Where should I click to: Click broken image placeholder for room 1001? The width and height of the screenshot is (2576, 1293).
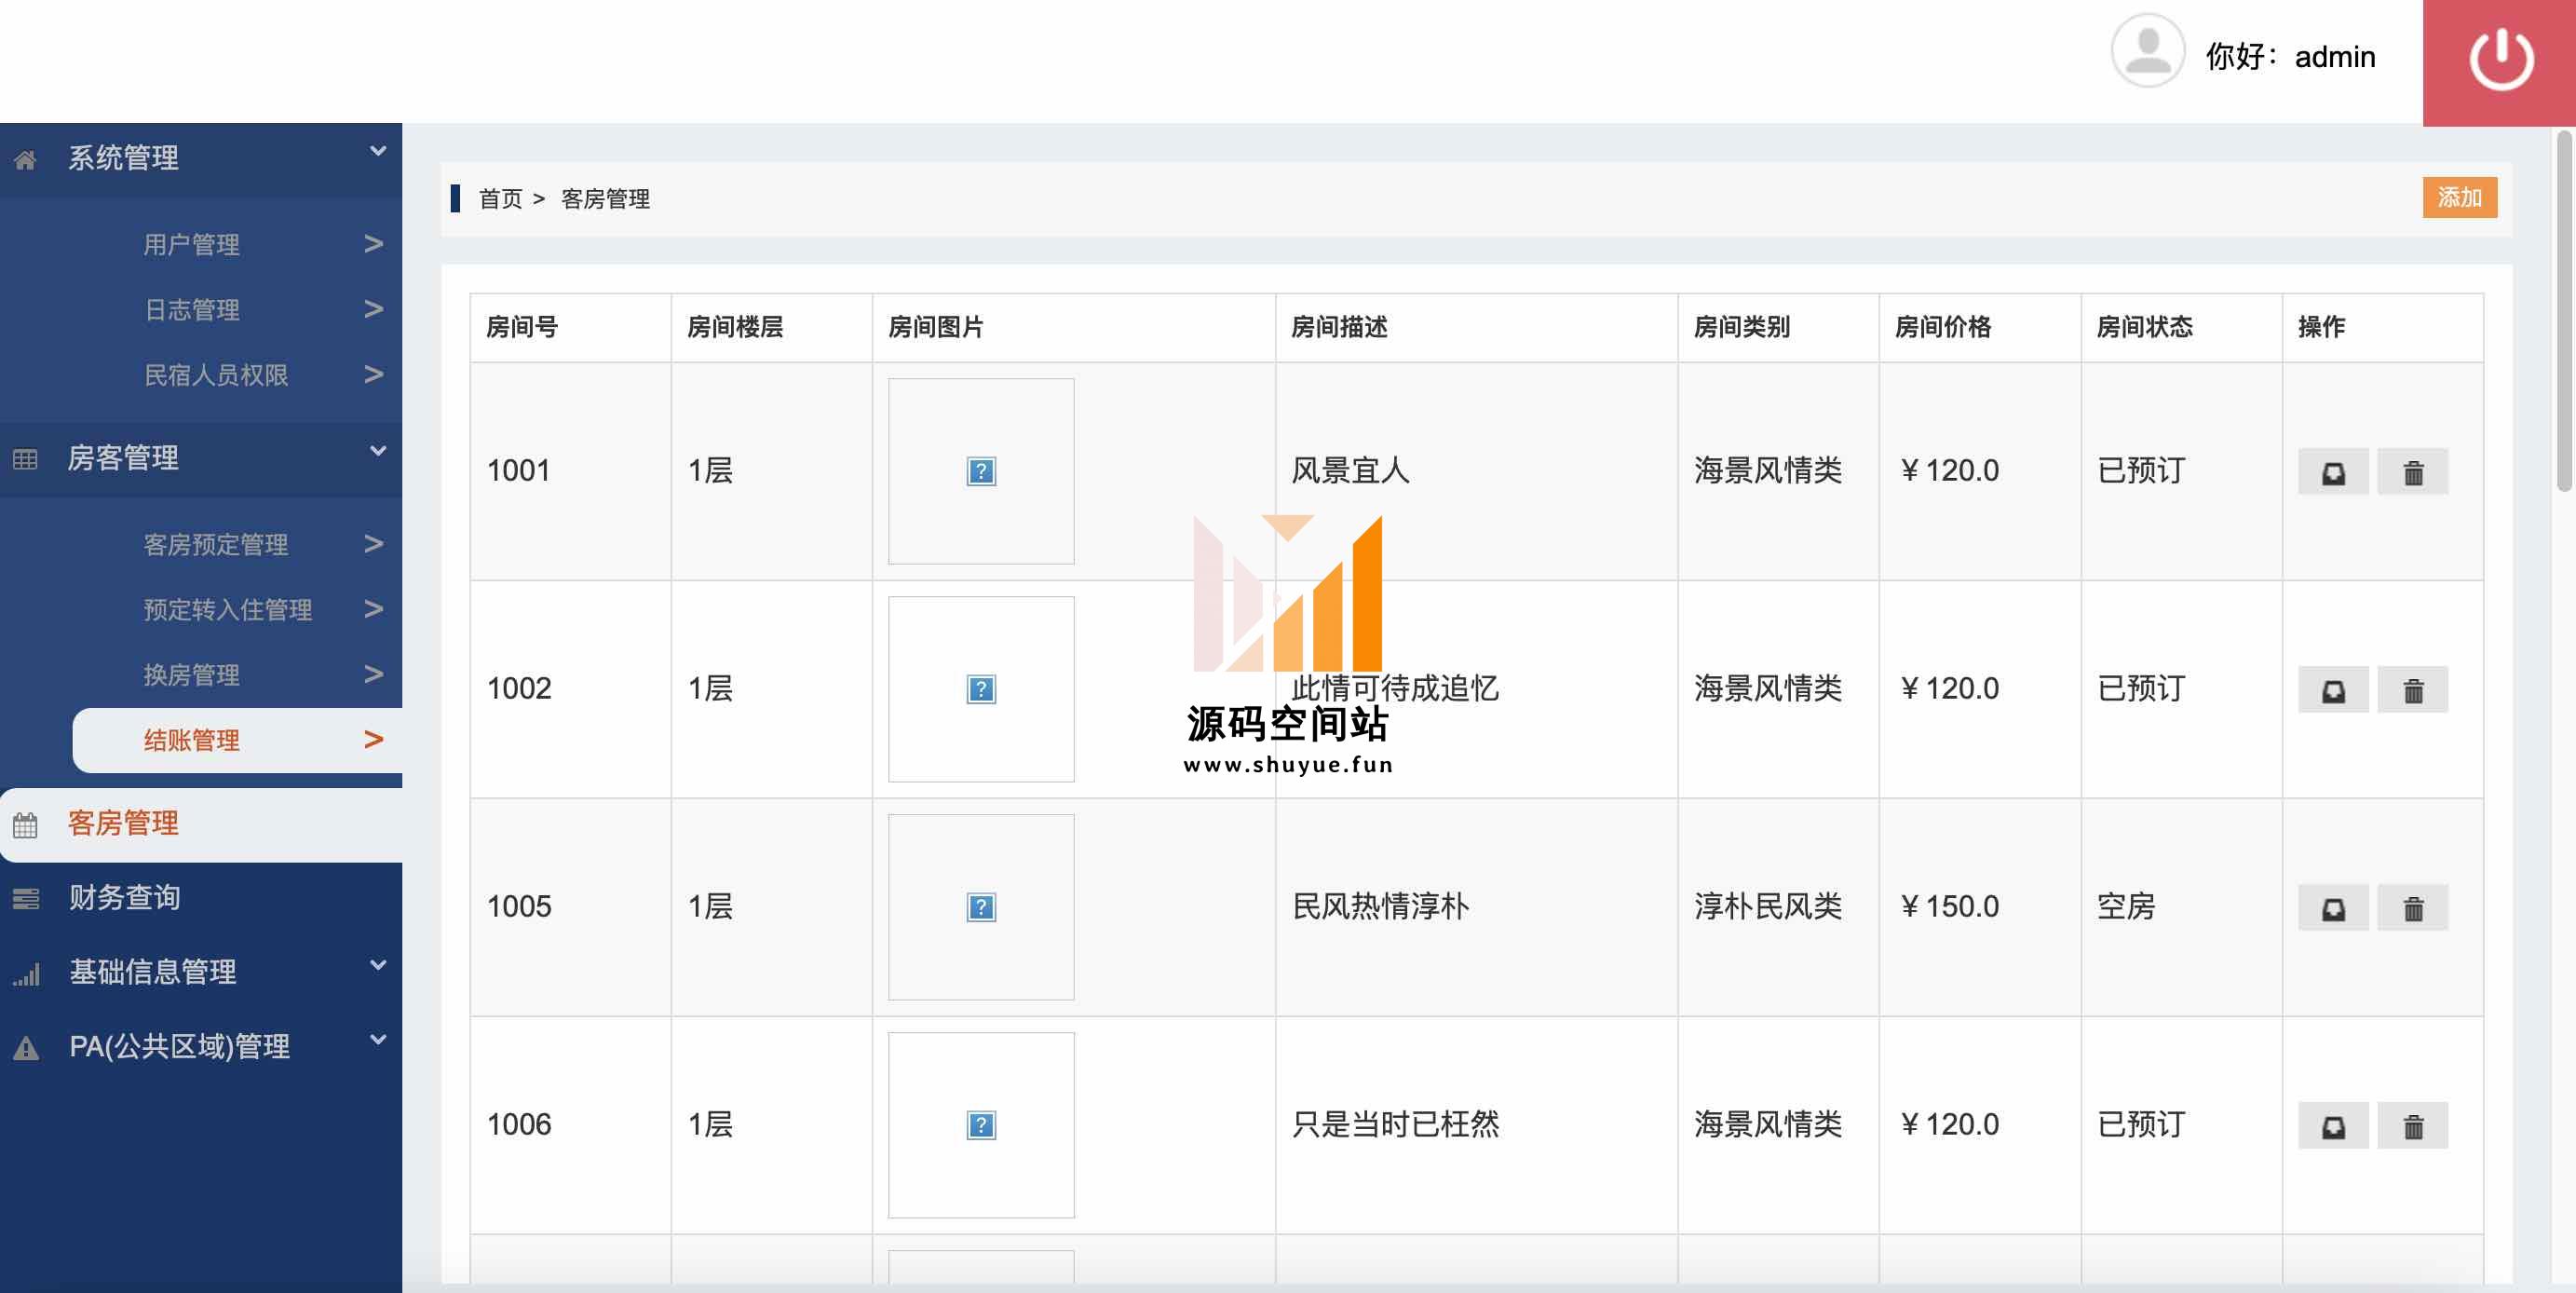coord(981,471)
